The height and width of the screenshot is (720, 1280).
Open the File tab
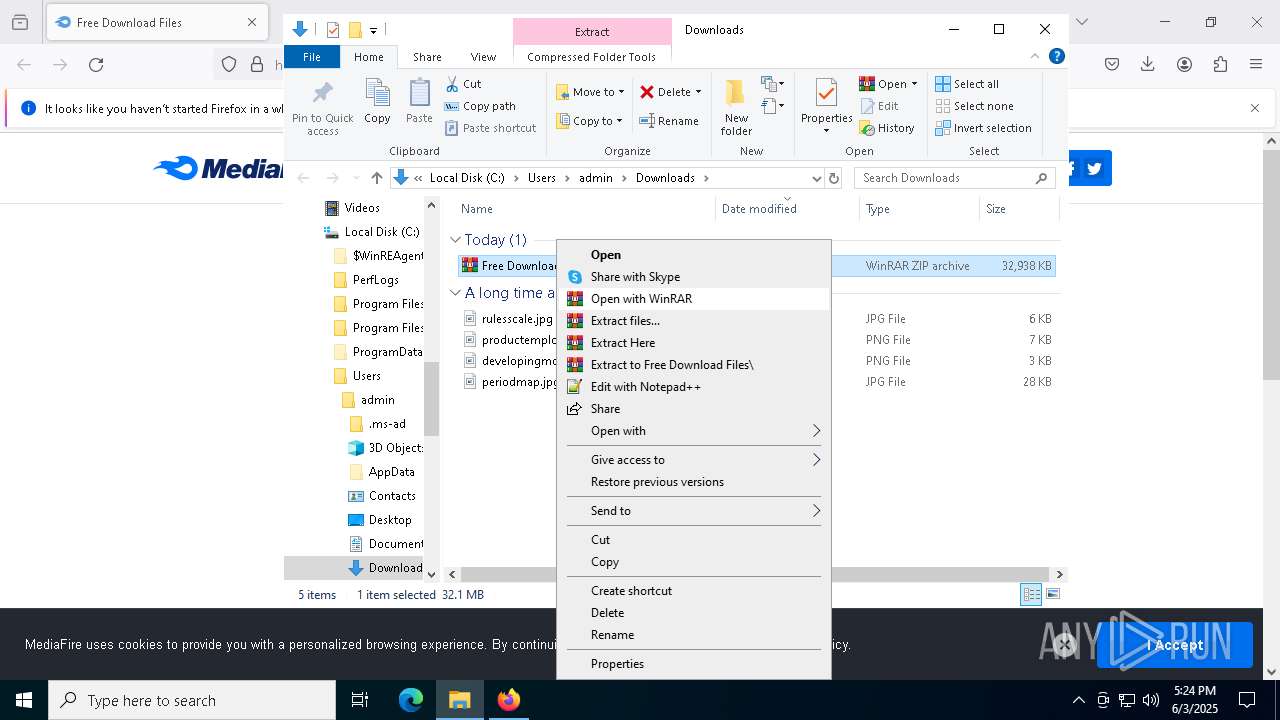[312, 57]
